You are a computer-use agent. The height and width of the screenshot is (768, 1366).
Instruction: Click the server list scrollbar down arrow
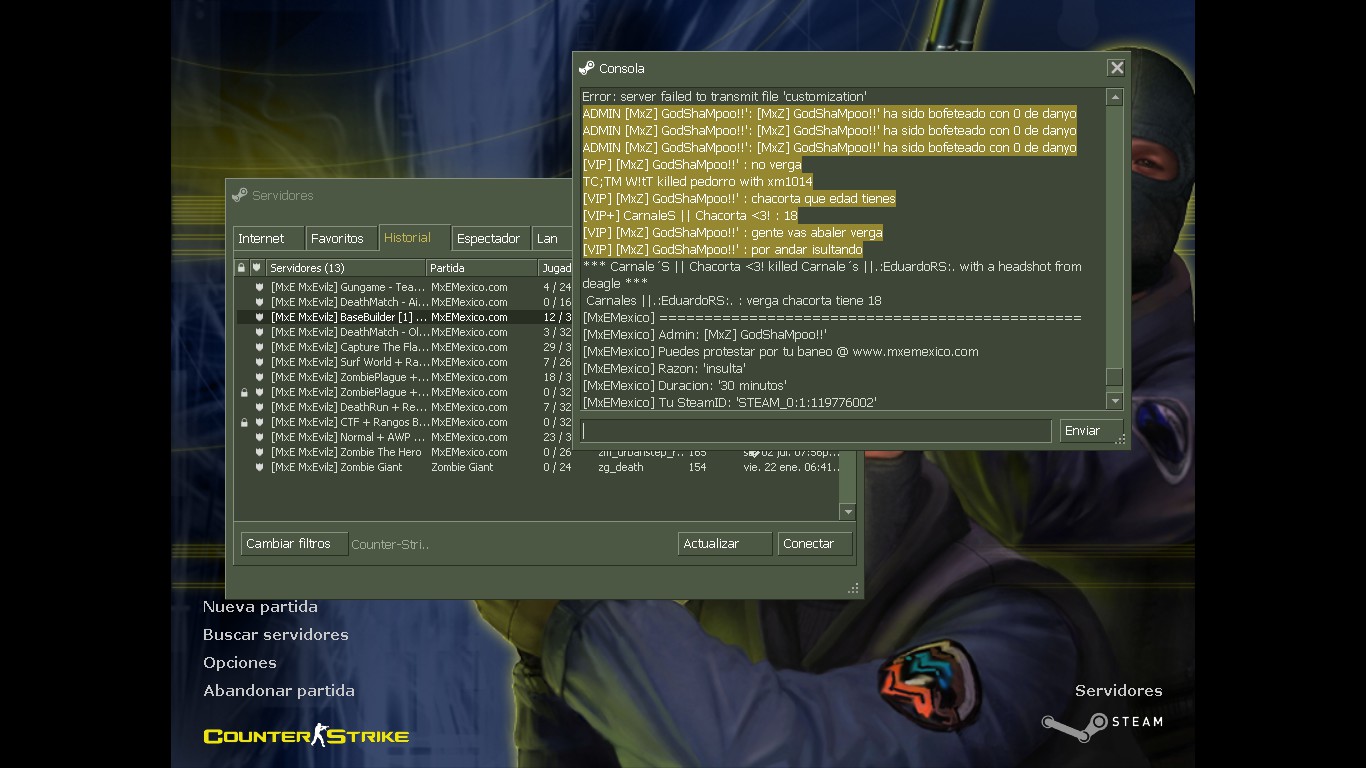[x=847, y=512]
